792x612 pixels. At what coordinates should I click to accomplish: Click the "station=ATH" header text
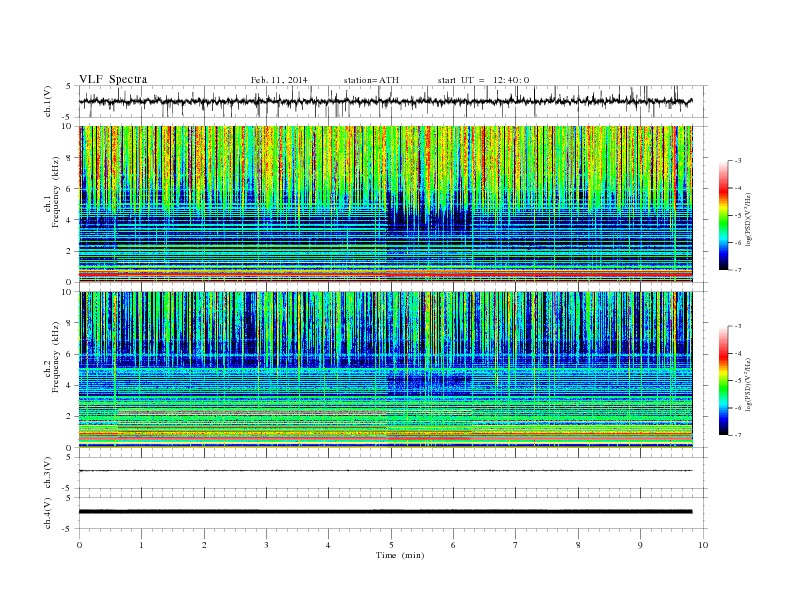[371, 80]
